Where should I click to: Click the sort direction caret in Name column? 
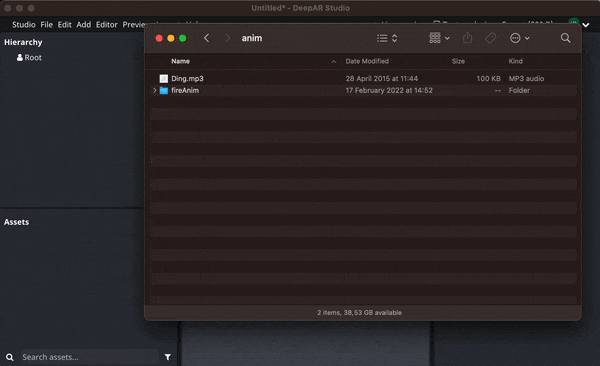pyautogui.click(x=334, y=62)
